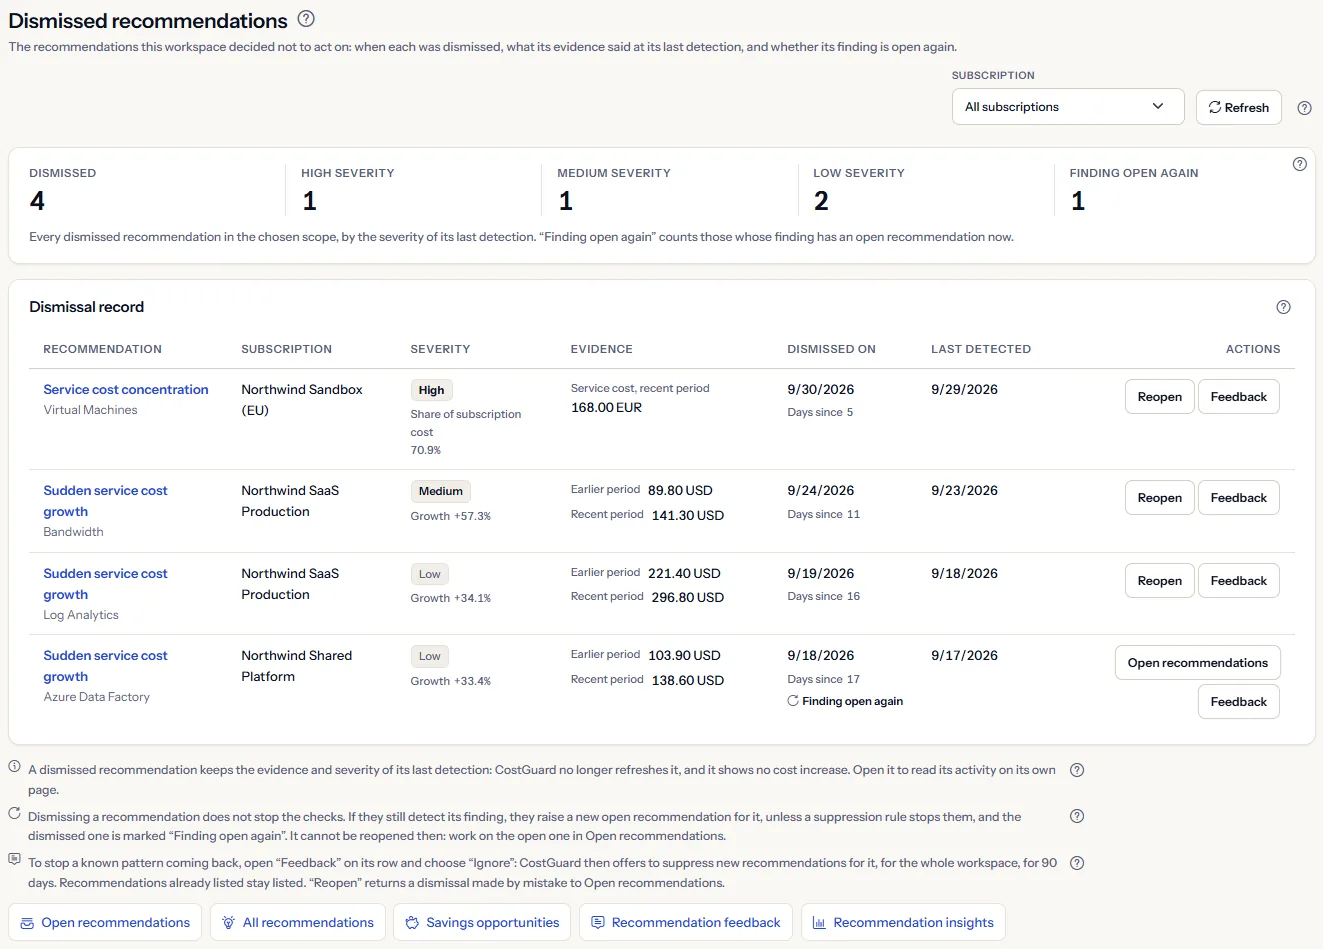Click the Refresh button
The height and width of the screenshot is (949, 1323).
(x=1238, y=107)
